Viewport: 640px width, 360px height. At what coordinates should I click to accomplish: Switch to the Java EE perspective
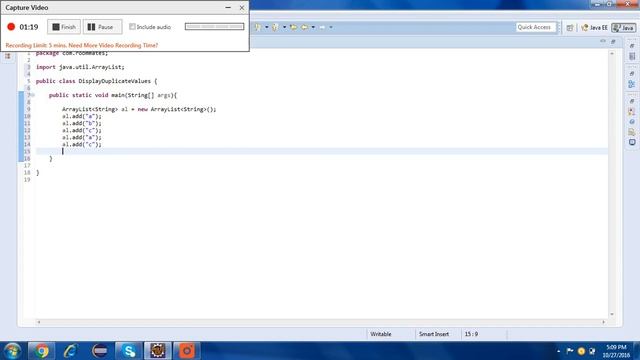click(x=594, y=27)
